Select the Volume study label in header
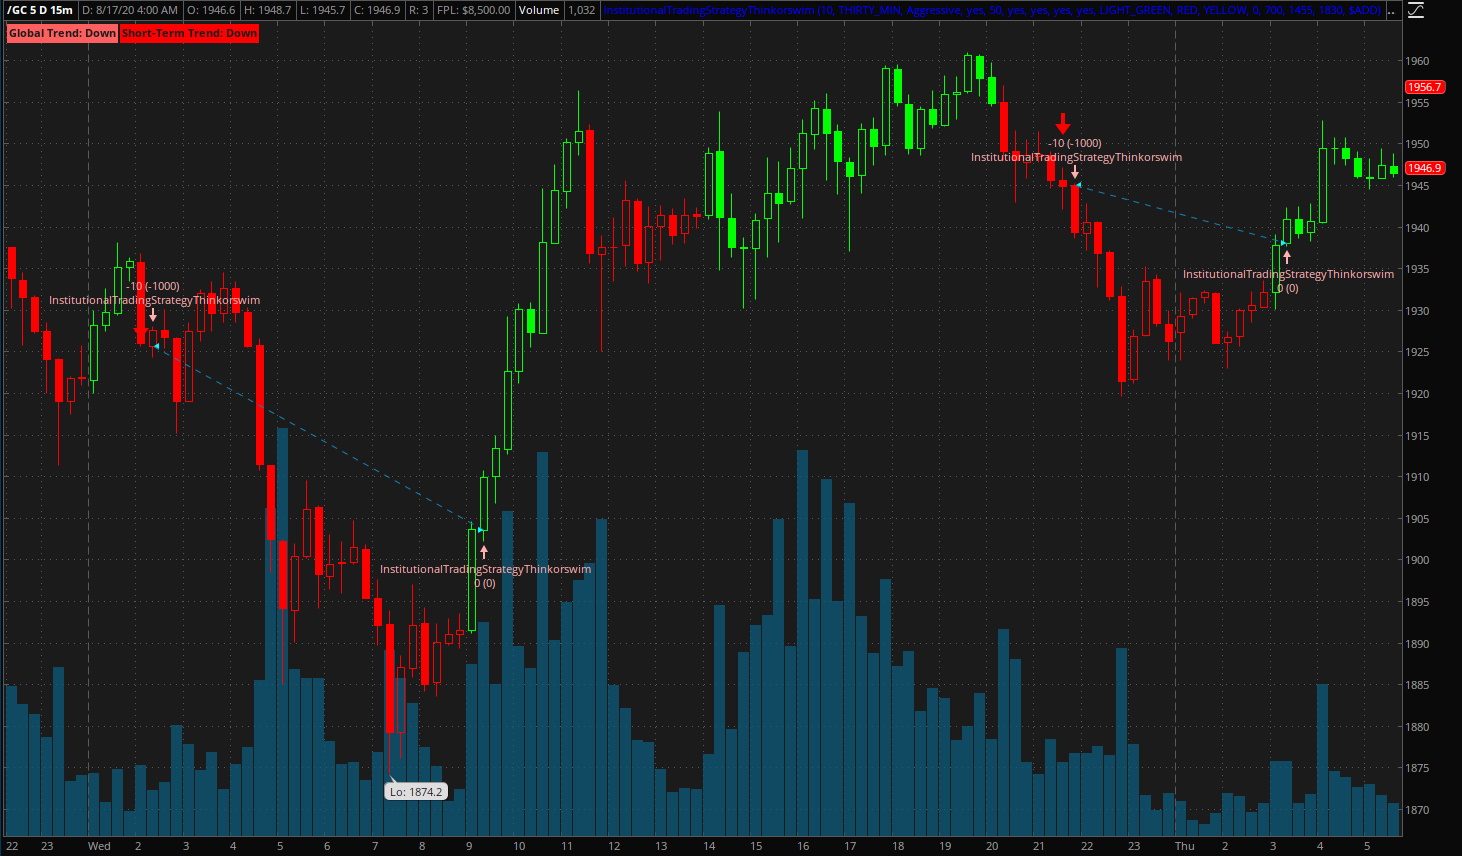 tap(539, 10)
